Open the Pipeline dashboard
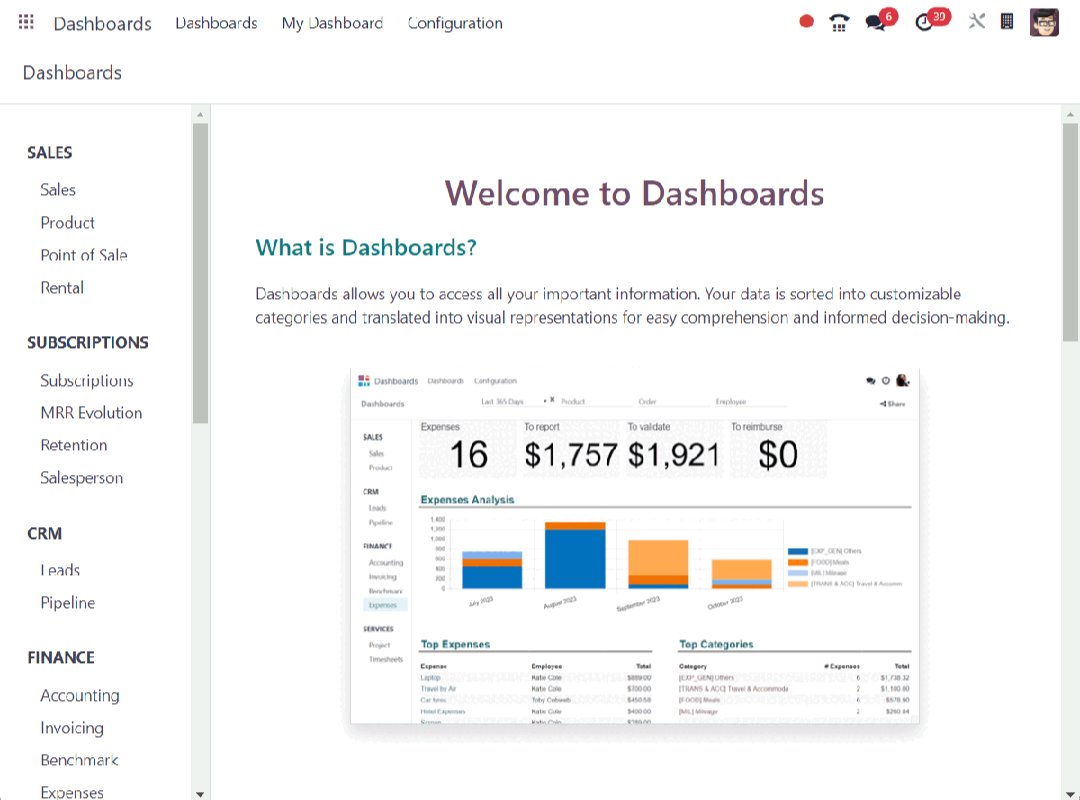Viewport: 1080px width, 800px height. pos(68,603)
